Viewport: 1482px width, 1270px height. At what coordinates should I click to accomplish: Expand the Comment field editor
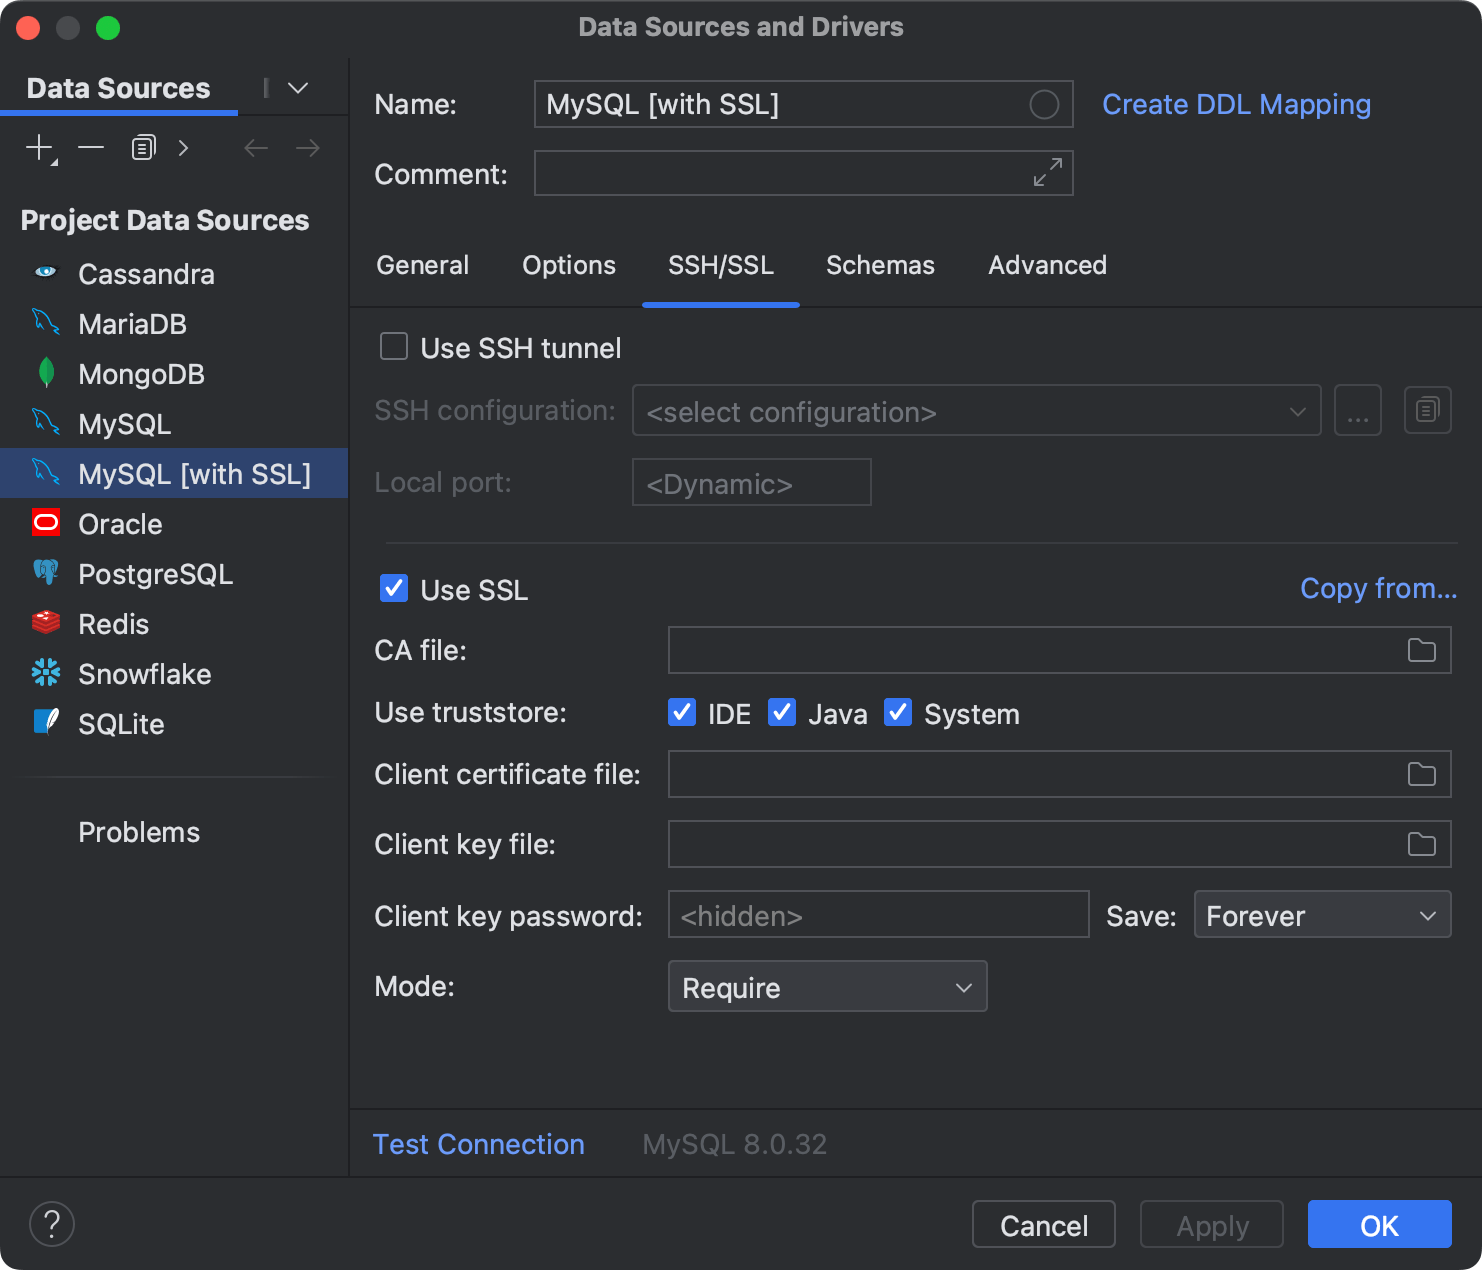click(x=1046, y=172)
